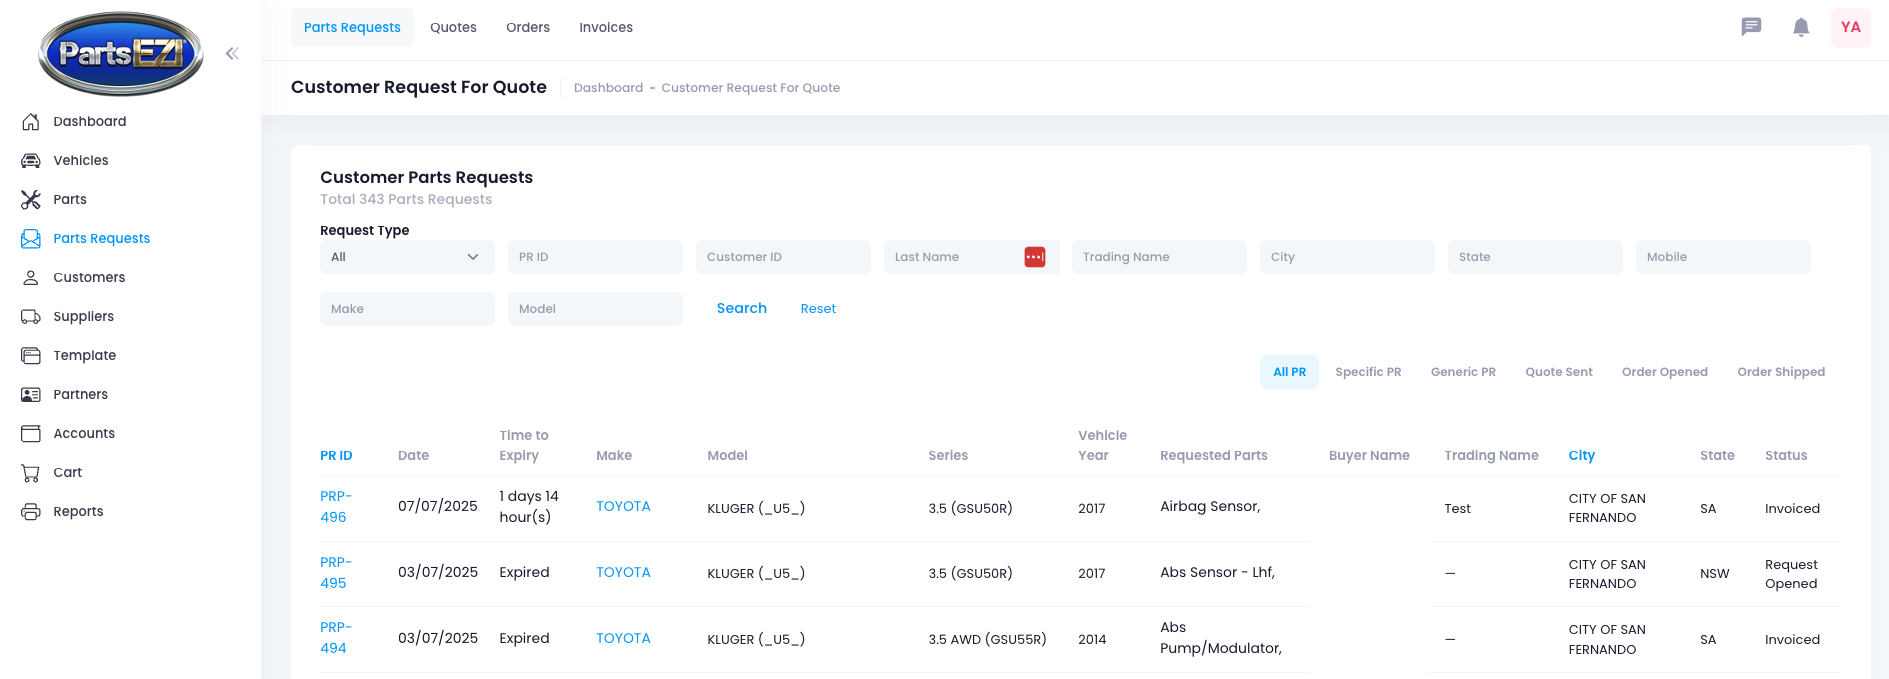Image resolution: width=1889 pixels, height=679 pixels.
Task: Collapse the sidebar with double chevron
Action: pyautogui.click(x=232, y=54)
